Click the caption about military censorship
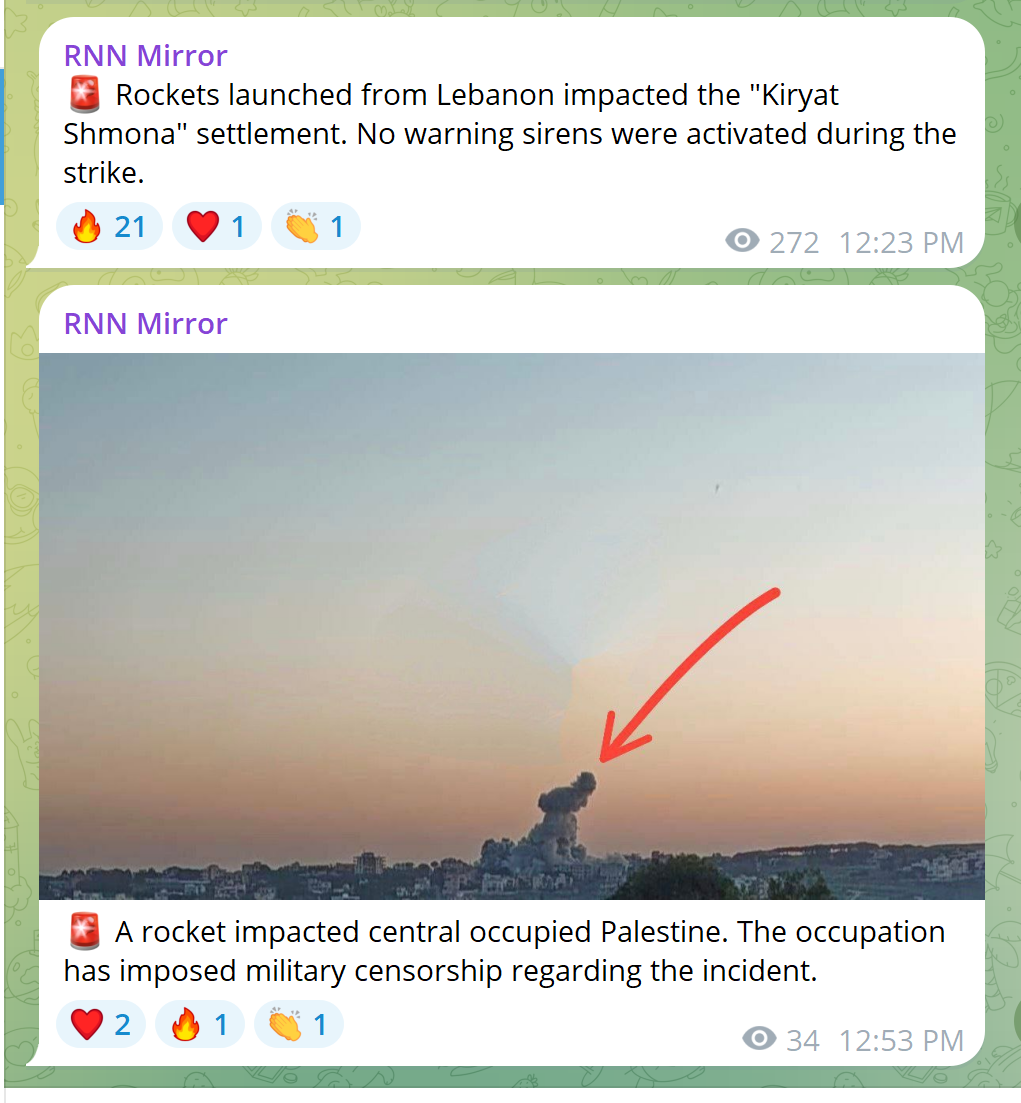 [505, 951]
